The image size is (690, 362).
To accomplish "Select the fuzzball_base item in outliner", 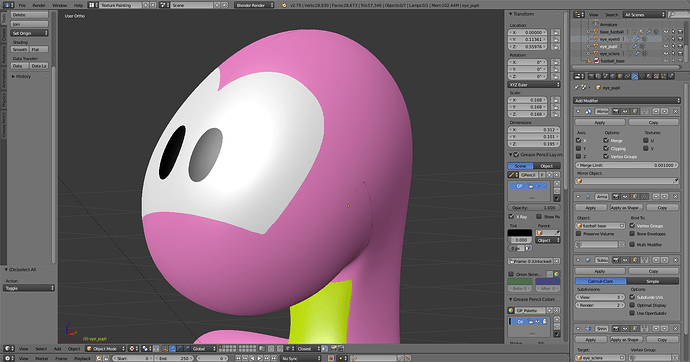I will pos(613,61).
